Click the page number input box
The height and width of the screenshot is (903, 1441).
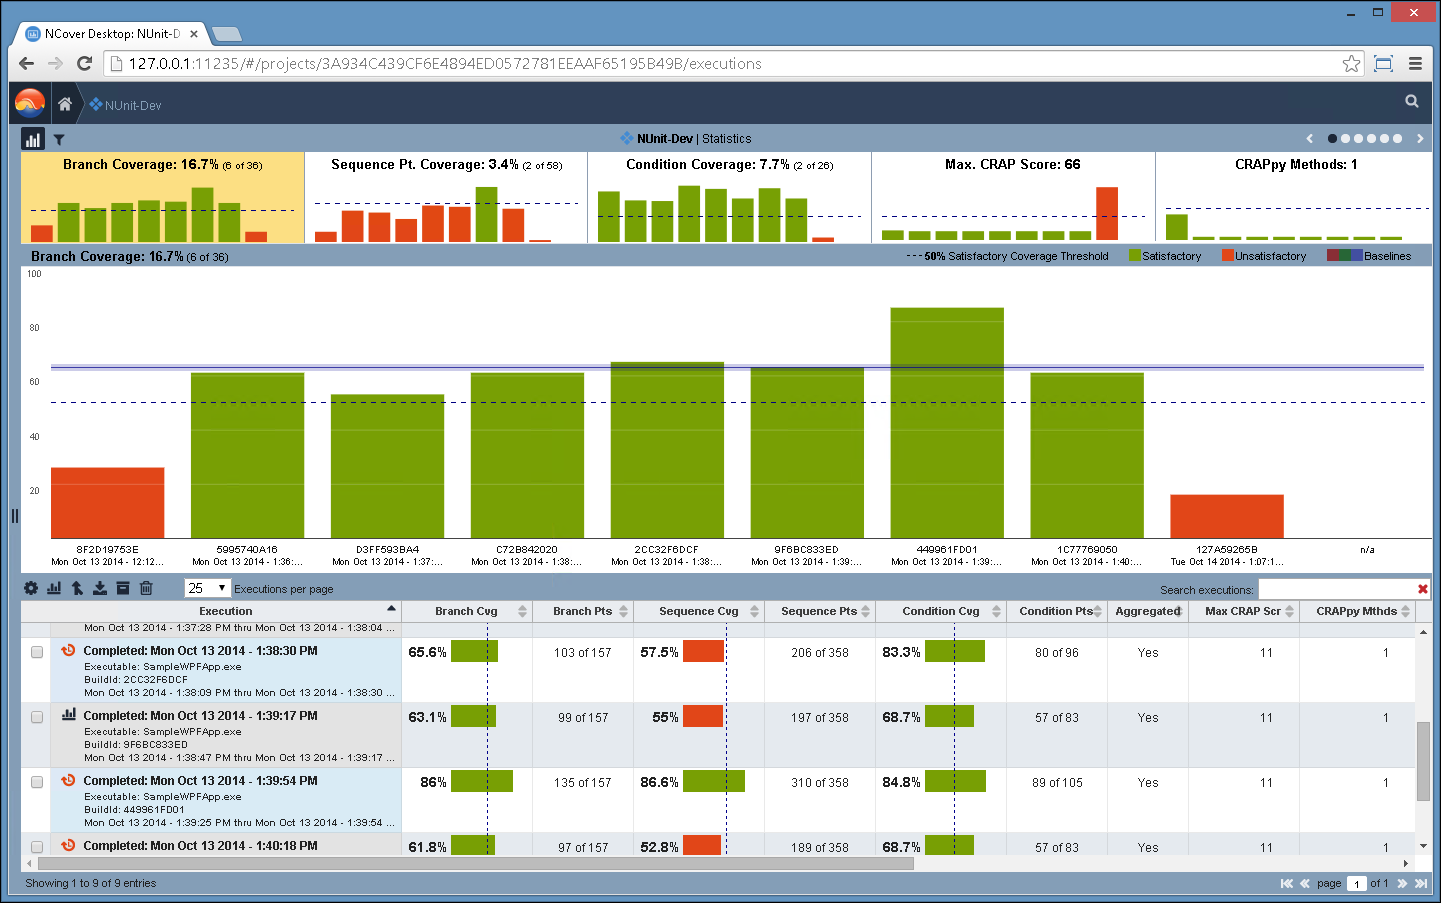1357,884
